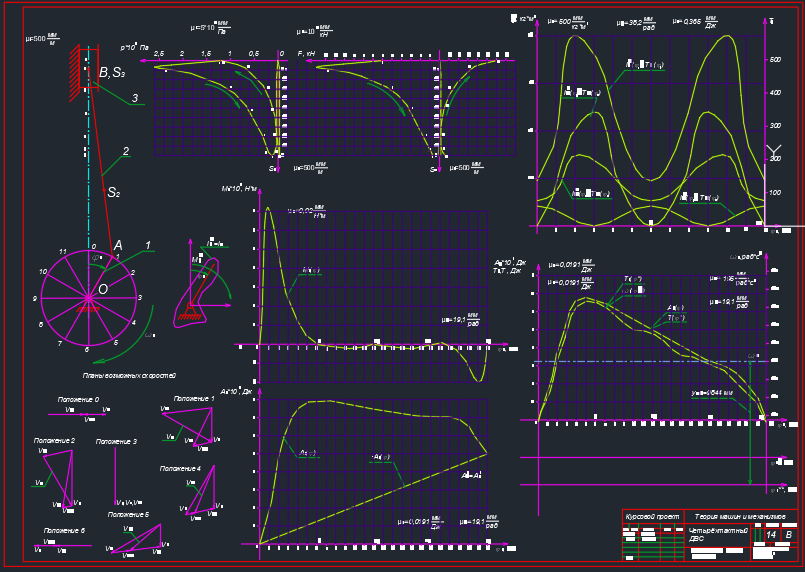Click sheet number "14" in title block
The image size is (805, 572).
point(771,535)
